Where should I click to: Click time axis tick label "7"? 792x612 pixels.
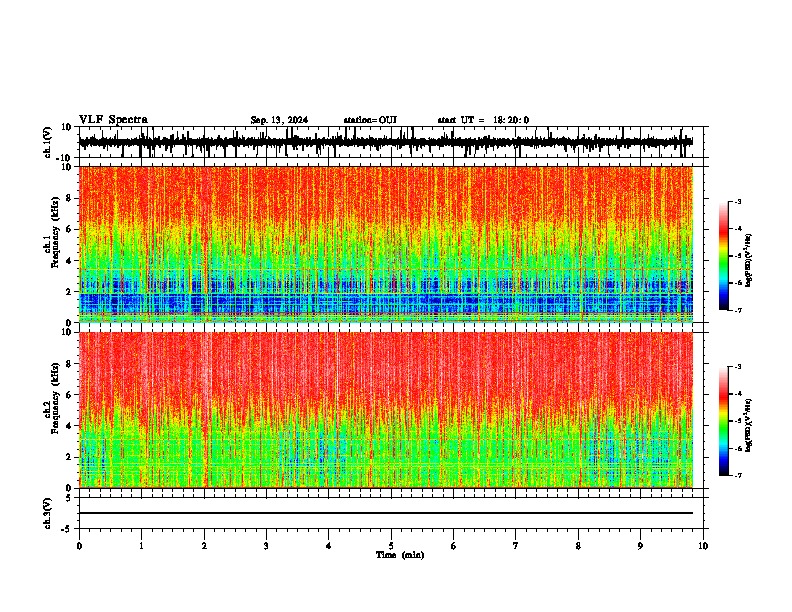[x=516, y=546]
